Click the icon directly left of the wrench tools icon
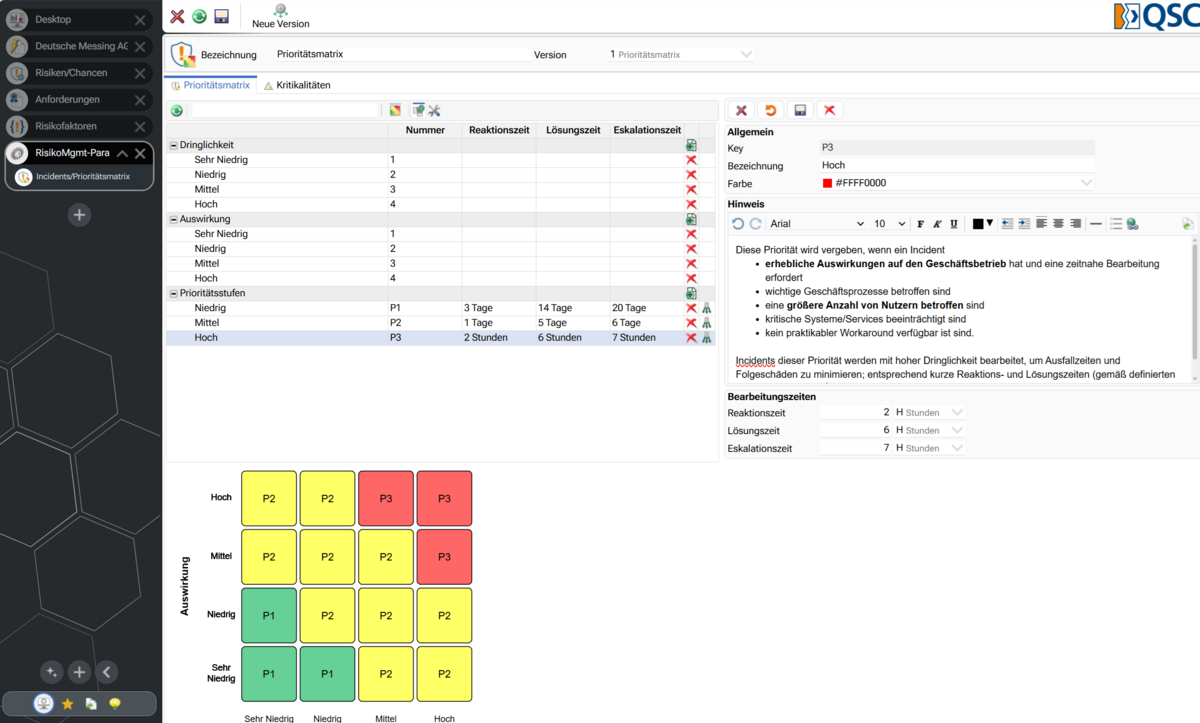Image resolution: width=1200 pixels, height=723 pixels. [419, 110]
